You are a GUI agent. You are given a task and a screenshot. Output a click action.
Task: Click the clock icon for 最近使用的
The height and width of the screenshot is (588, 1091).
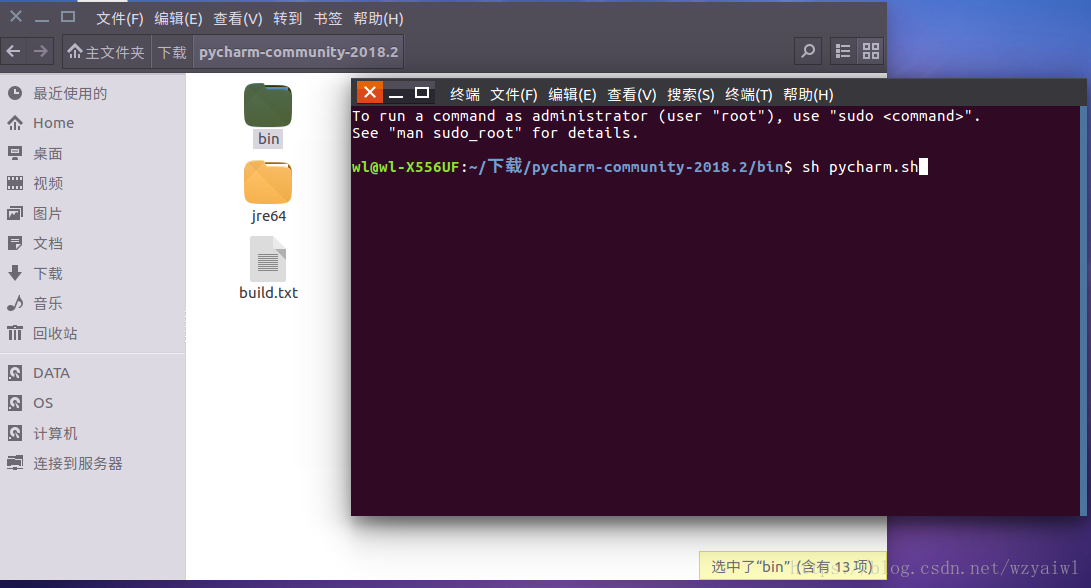click(15, 93)
